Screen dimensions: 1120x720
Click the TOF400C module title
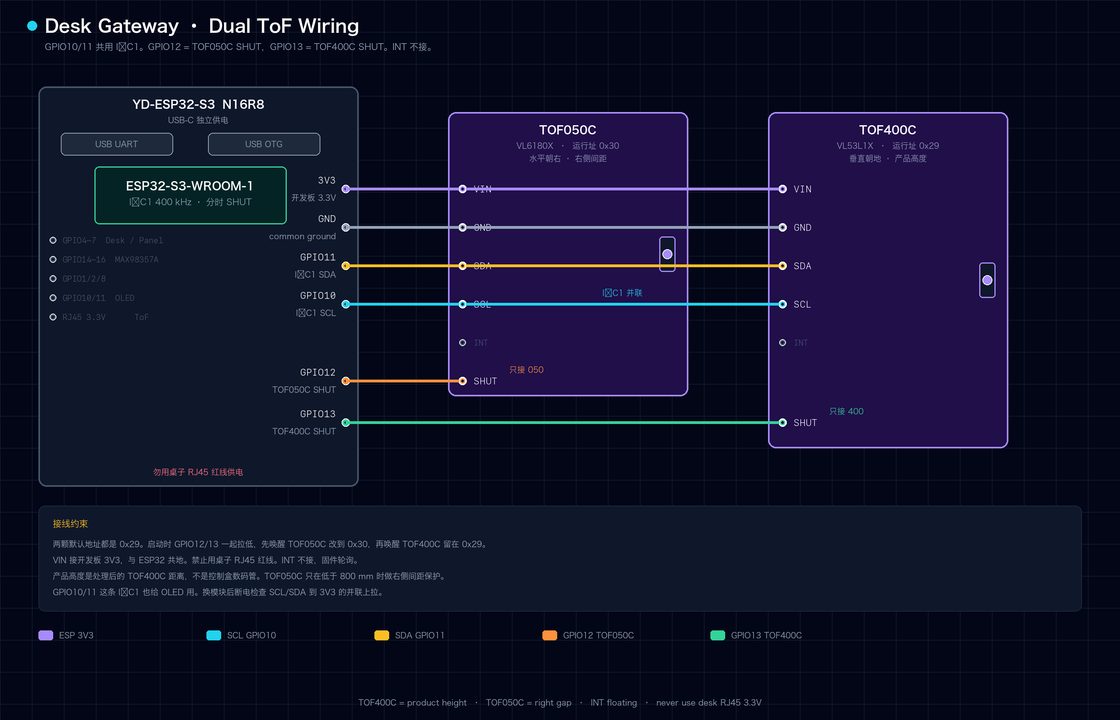[888, 130]
